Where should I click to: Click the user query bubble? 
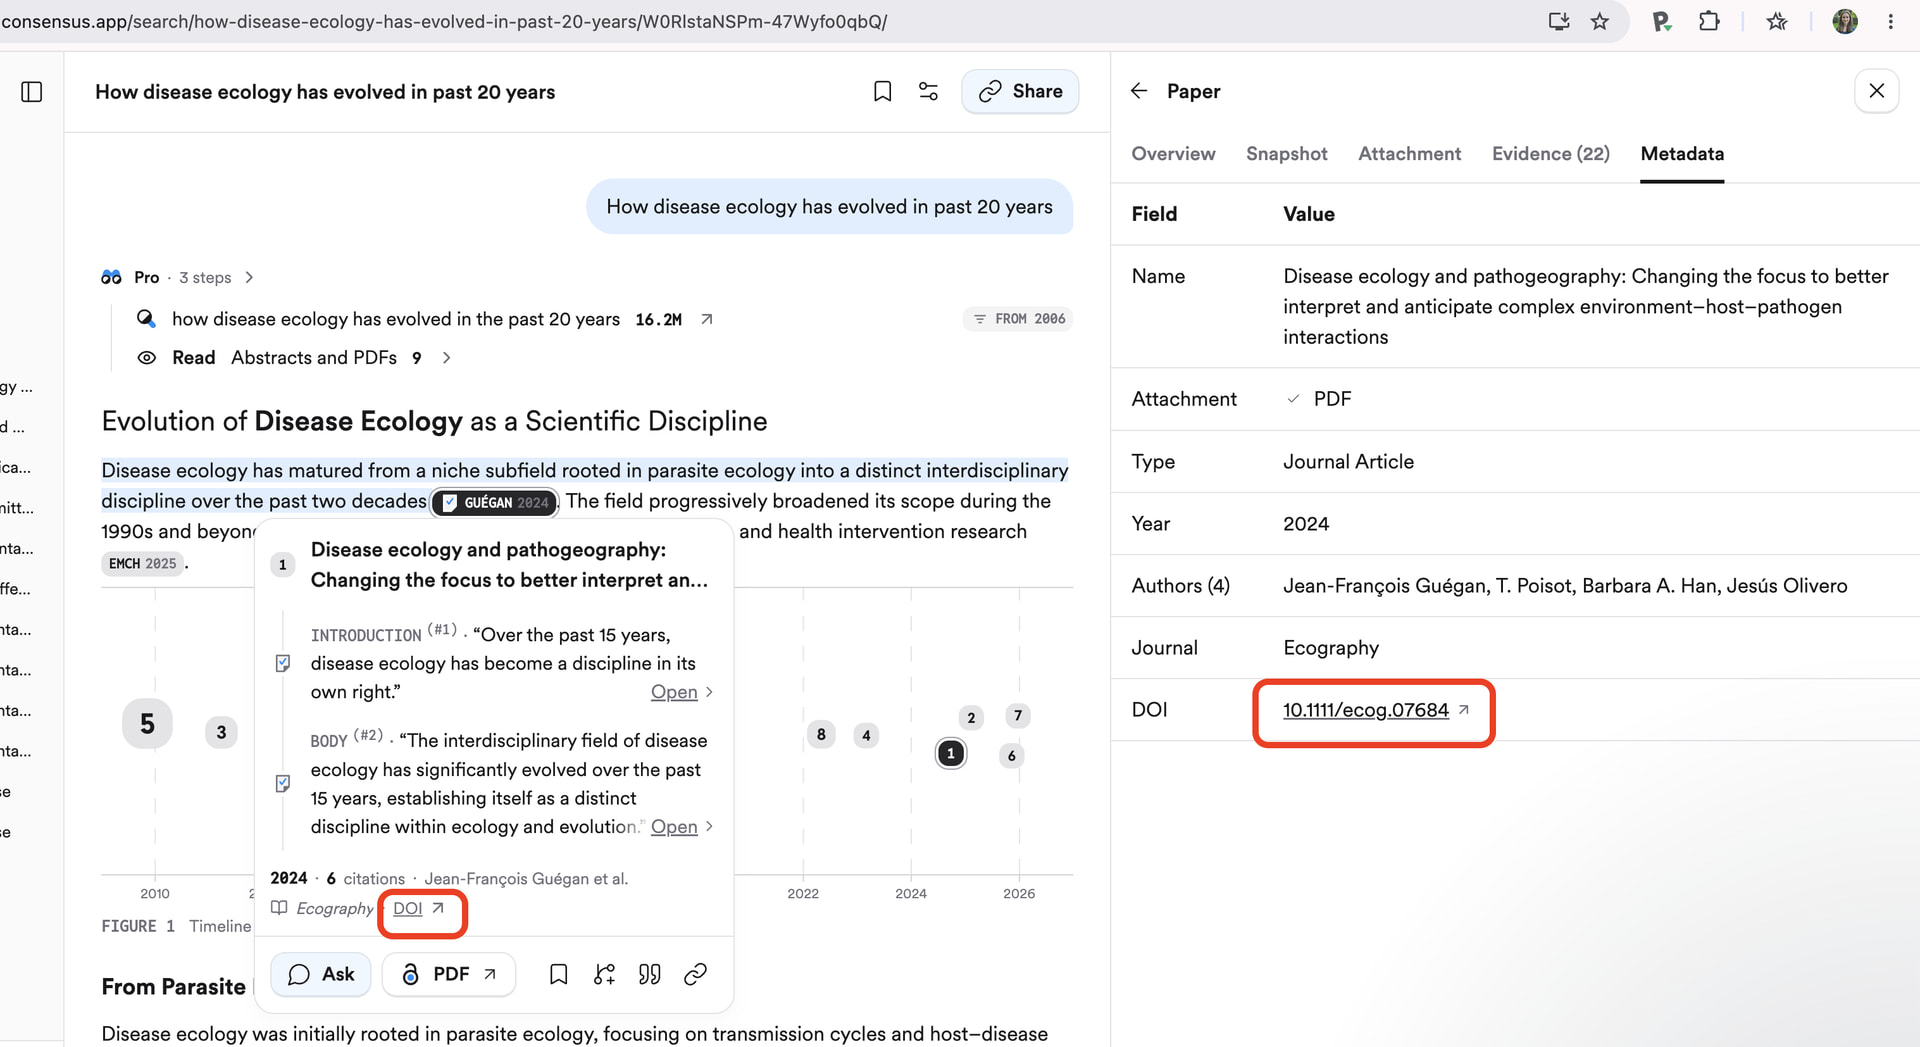[829, 207]
